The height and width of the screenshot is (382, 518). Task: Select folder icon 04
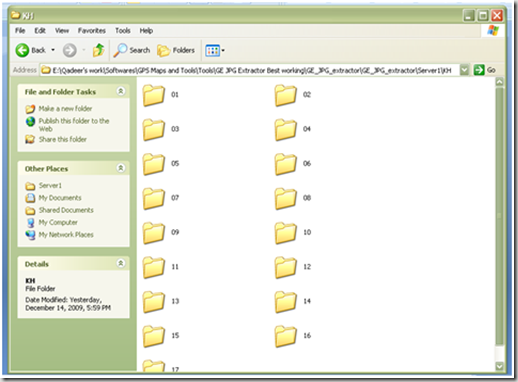(x=286, y=129)
